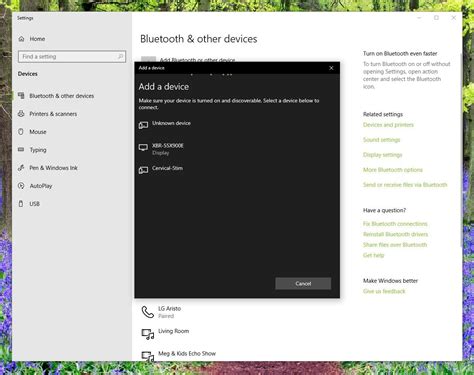Image resolution: width=474 pixels, height=375 pixels.
Task: Open More Bluetooth options link
Action: (x=393, y=170)
